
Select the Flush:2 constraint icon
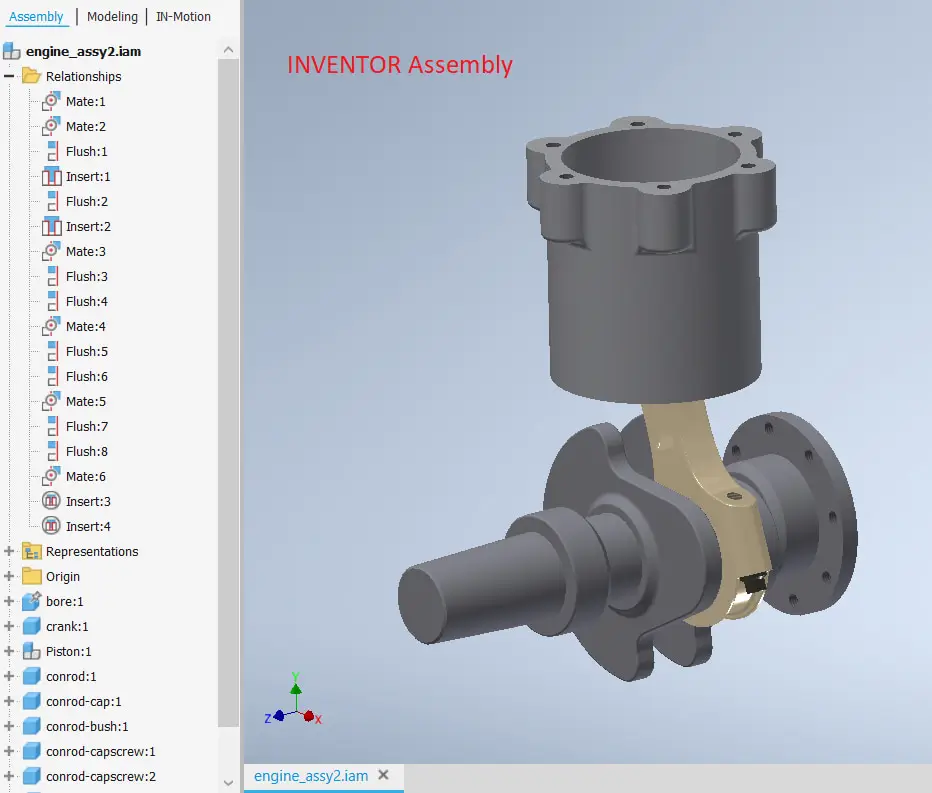point(52,201)
